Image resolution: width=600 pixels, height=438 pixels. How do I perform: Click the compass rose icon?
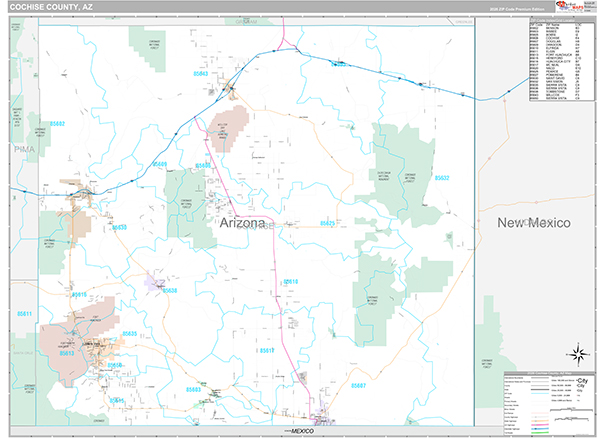[579, 354]
